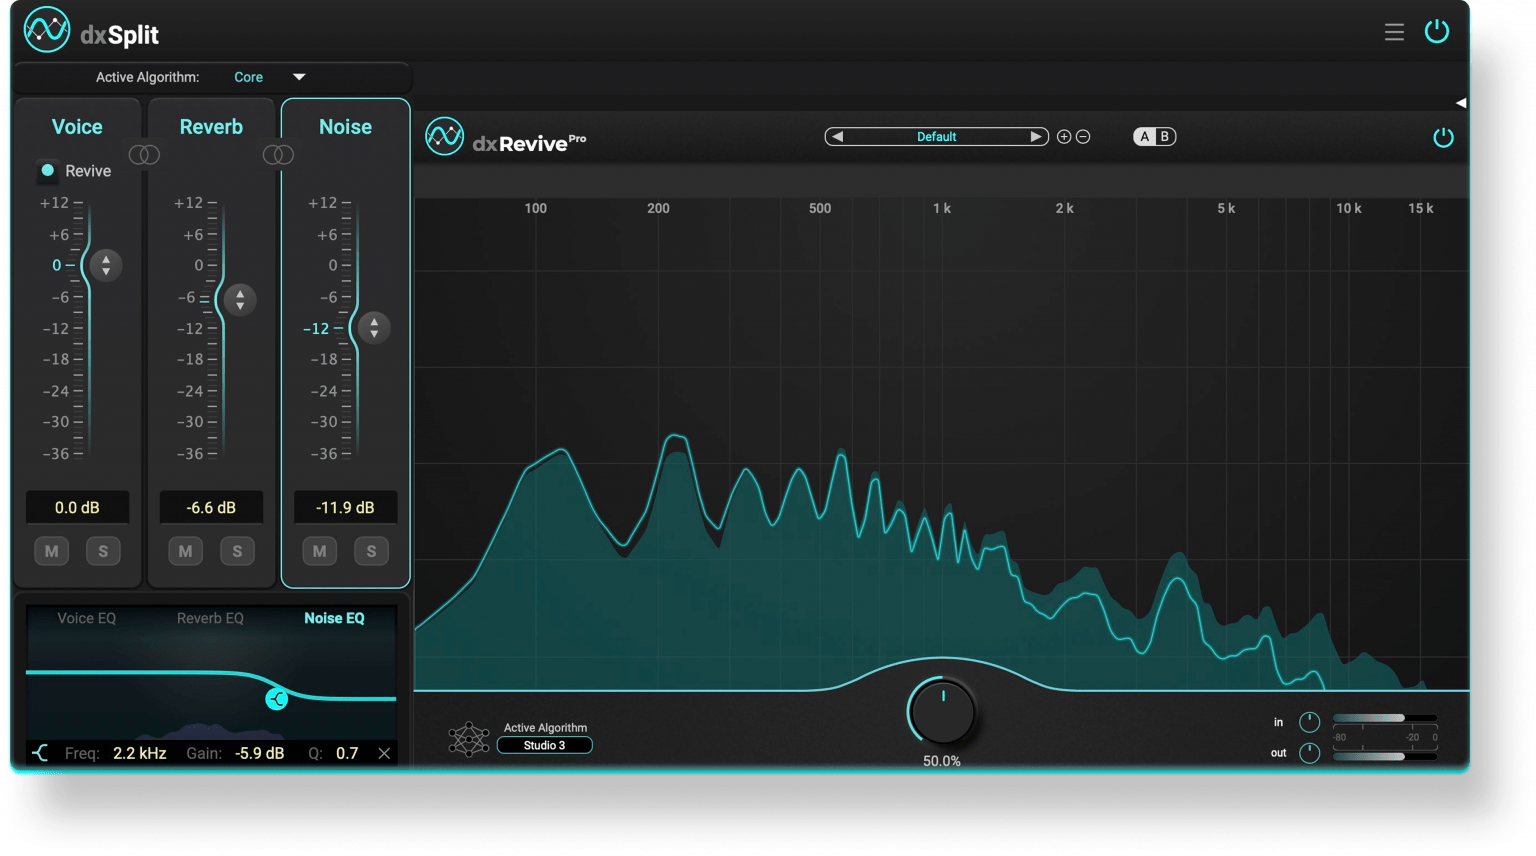Mute the Reverb channel
This screenshot has width=1536, height=856.
pos(186,551)
